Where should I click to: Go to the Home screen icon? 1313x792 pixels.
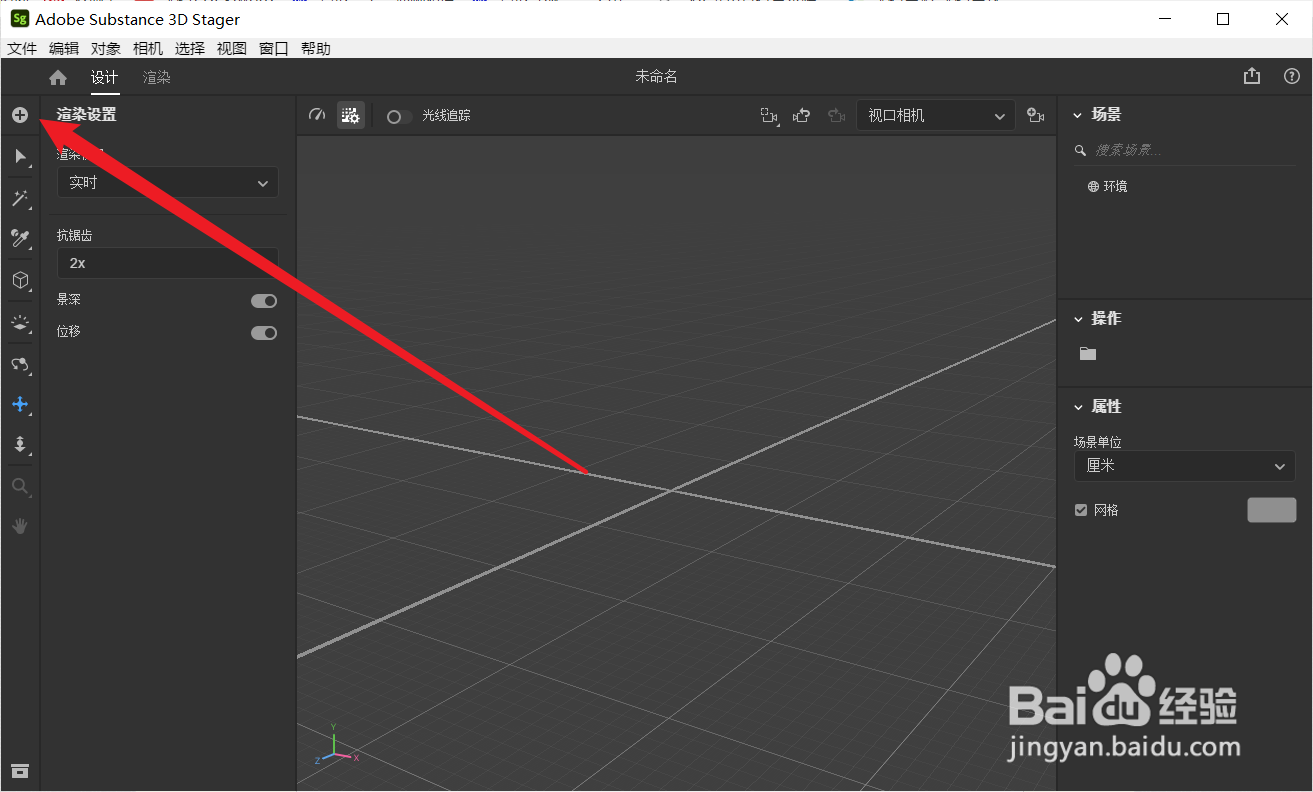58,77
